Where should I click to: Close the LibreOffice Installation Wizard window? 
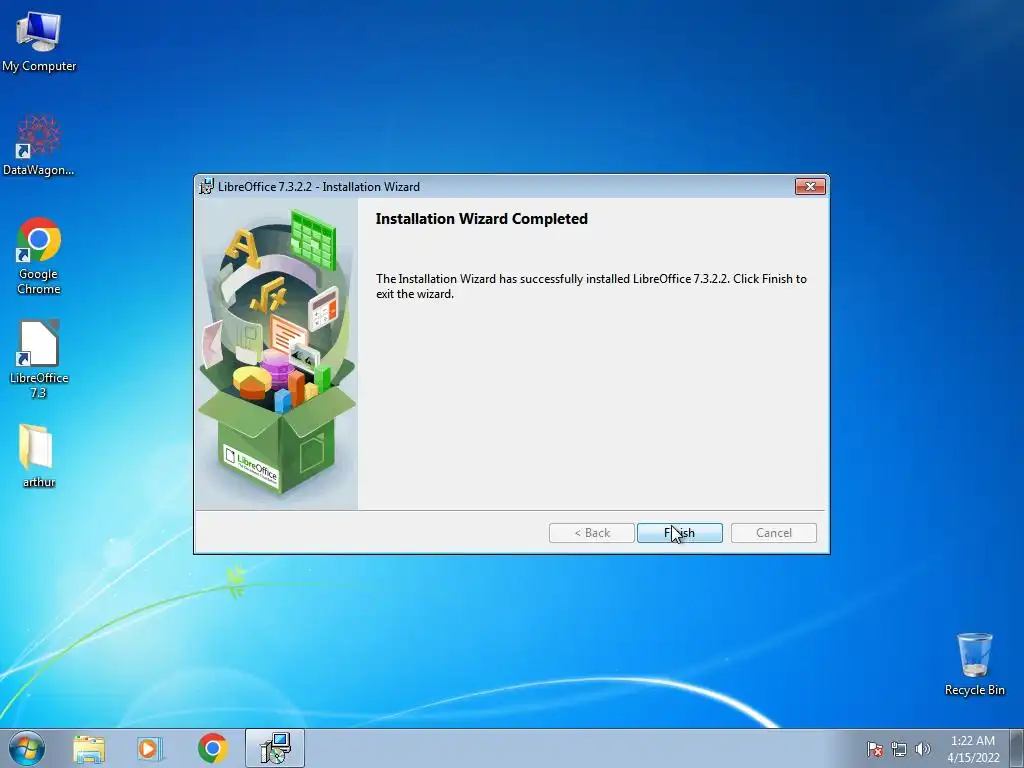(810, 187)
